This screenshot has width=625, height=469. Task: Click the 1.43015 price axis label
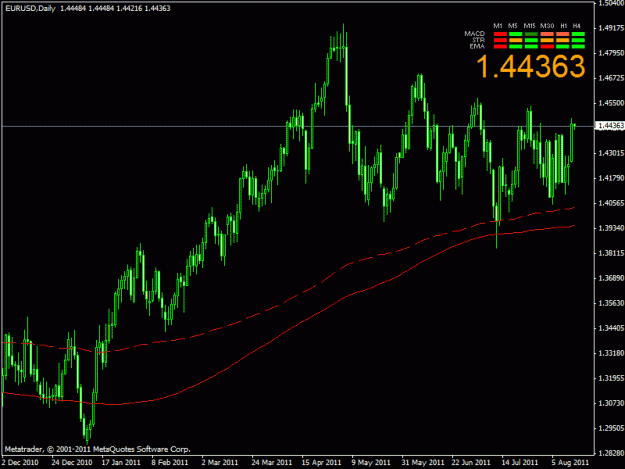click(x=611, y=153)
